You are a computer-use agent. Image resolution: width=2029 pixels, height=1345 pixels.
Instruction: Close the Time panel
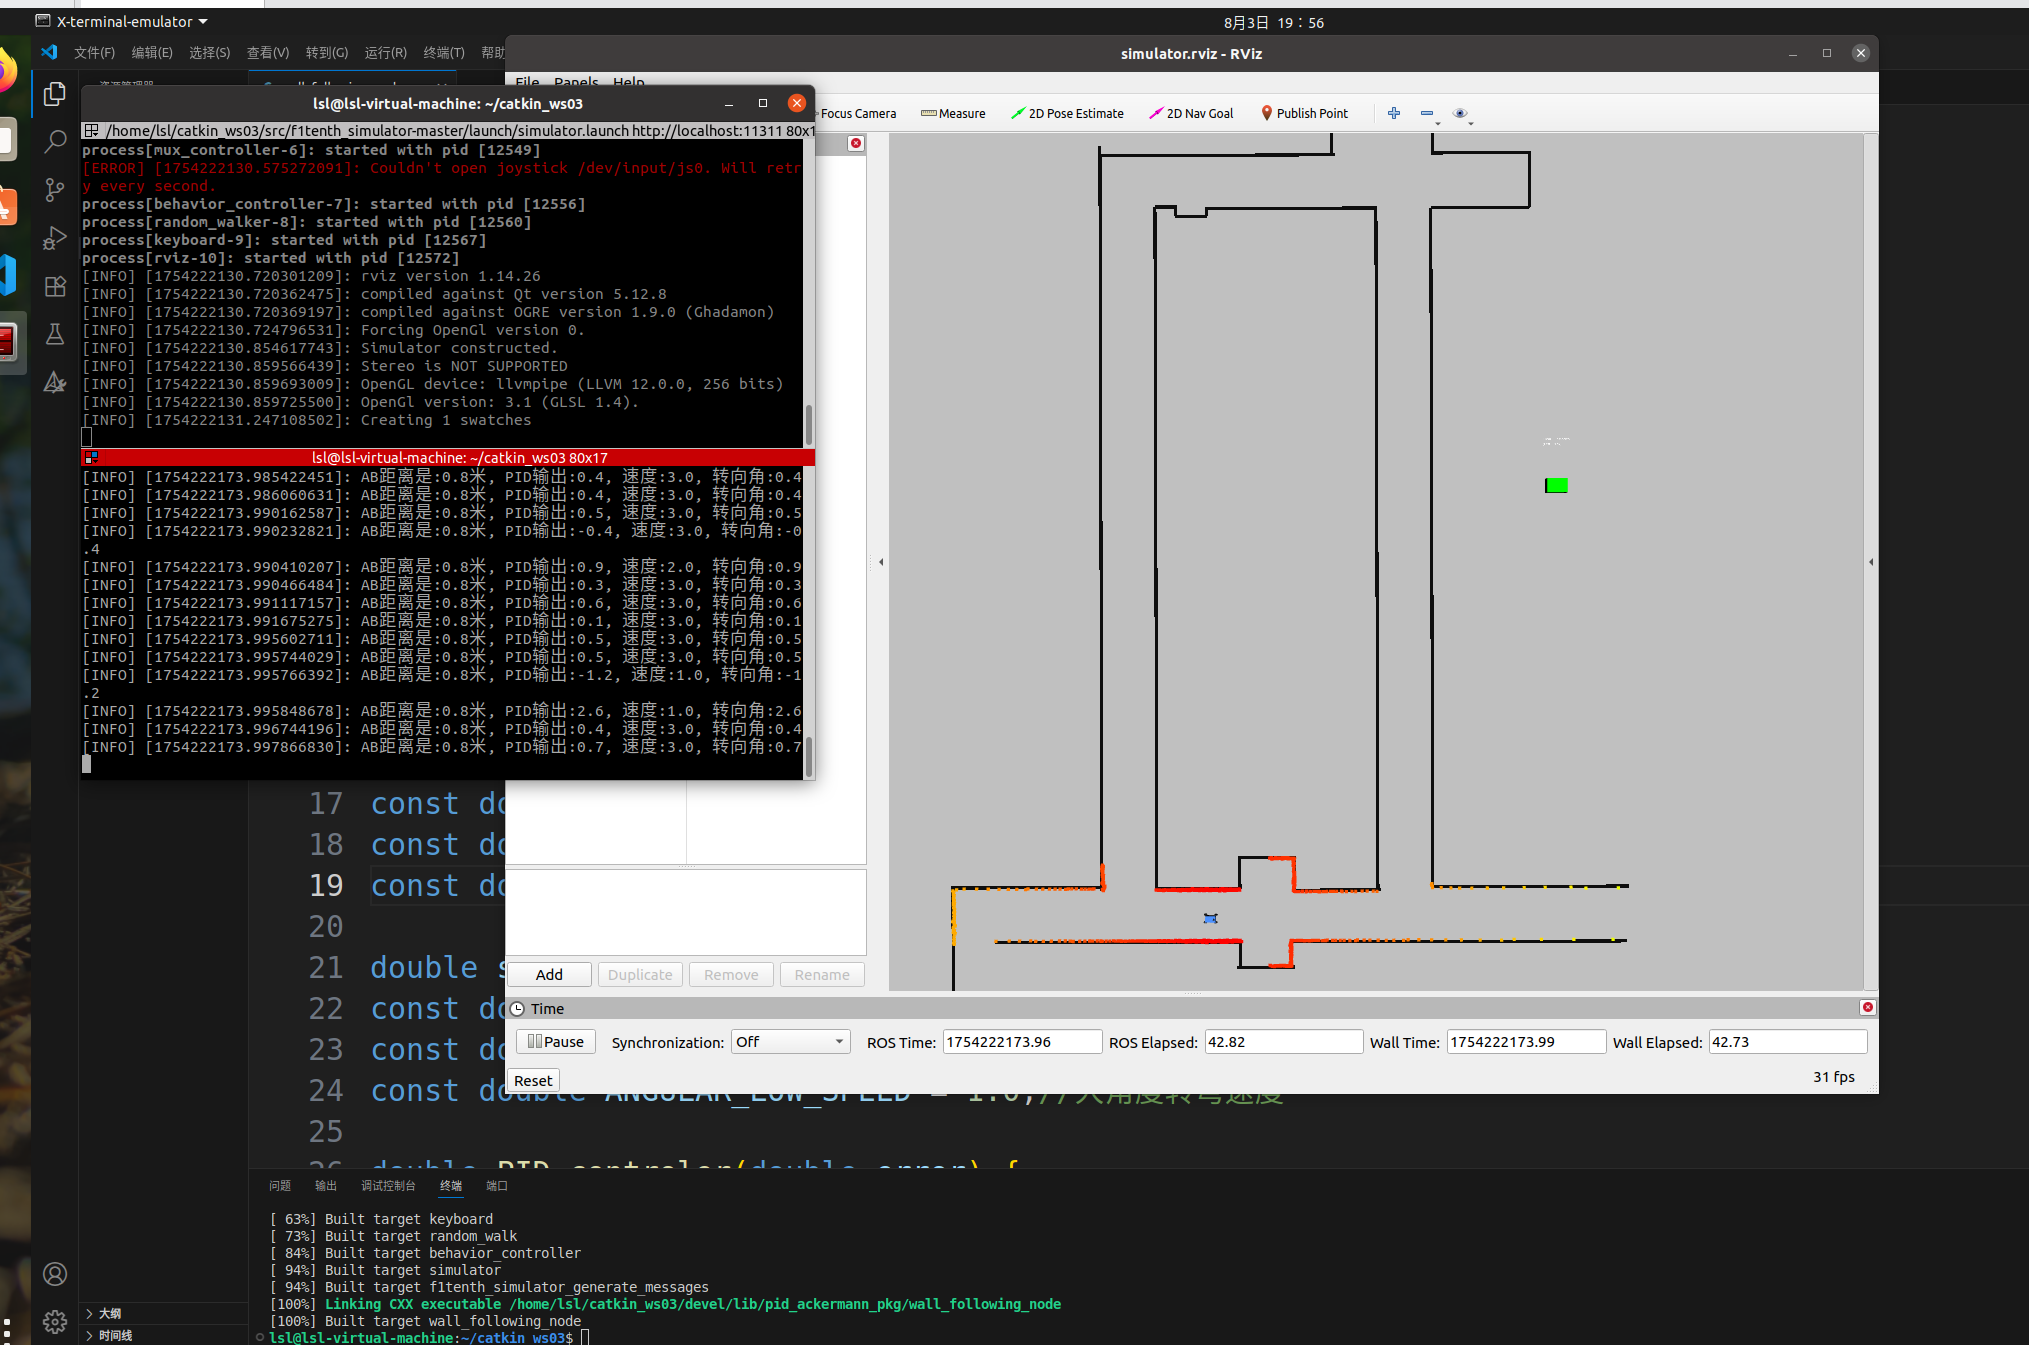(x=1867, y=1007)
